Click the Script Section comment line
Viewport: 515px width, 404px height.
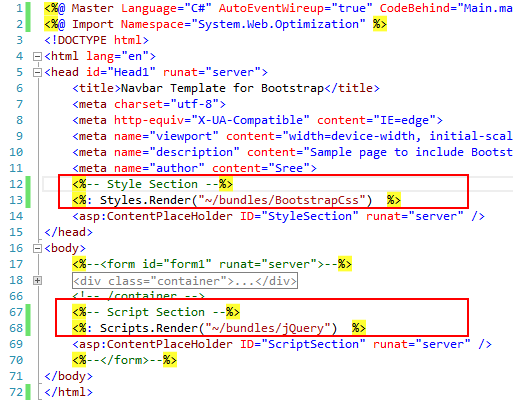[156, 312]
